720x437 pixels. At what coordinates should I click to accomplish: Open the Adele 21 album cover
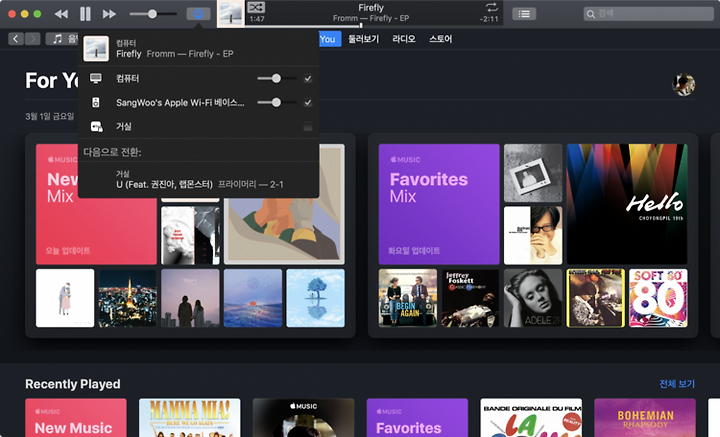(533, 298)
